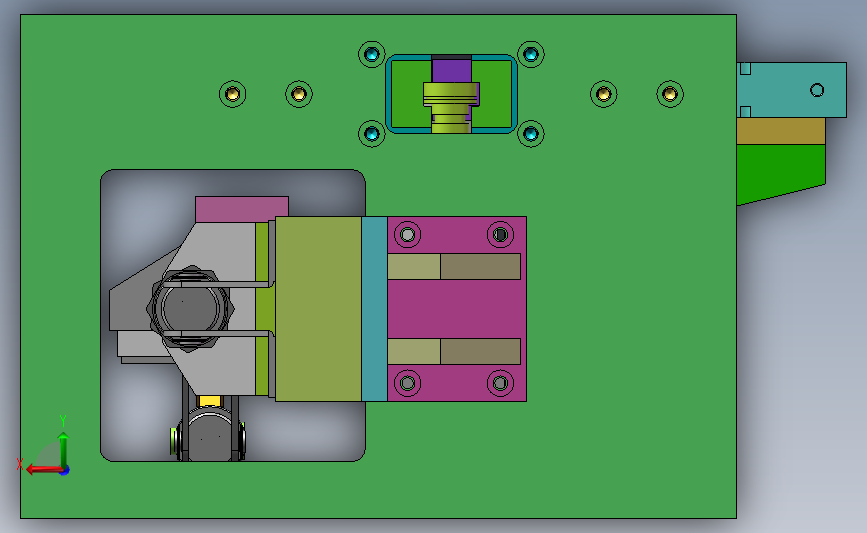
Task: Click the blue Z axis dot of the triad
Action: pyautogui.click(x=65, y=471)
